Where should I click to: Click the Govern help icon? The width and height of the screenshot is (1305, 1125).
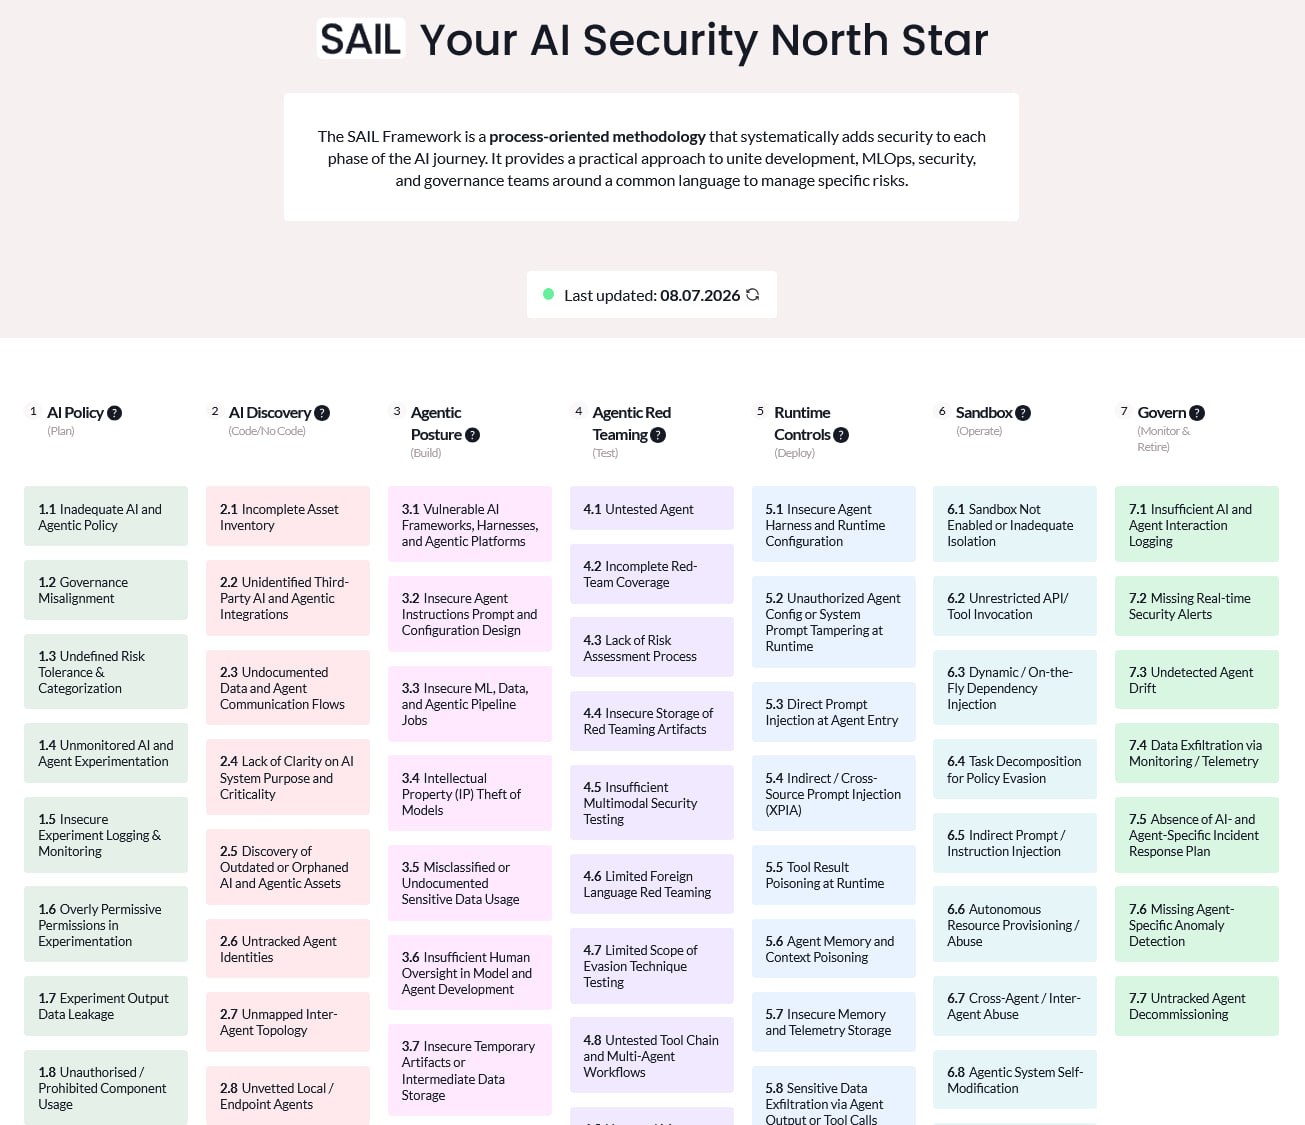tap(1197, 413)
